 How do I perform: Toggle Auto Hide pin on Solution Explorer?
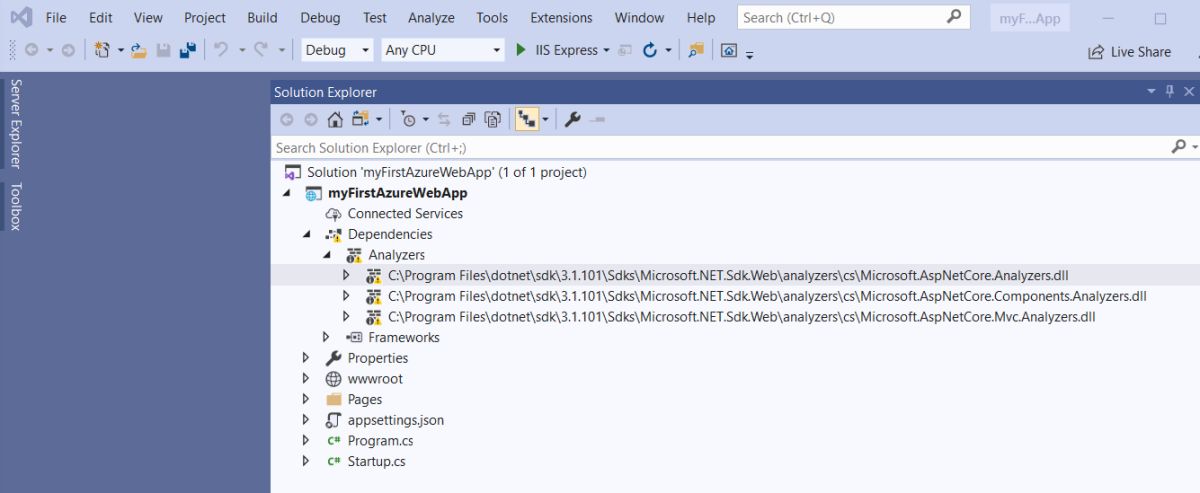click(1170, 91)
